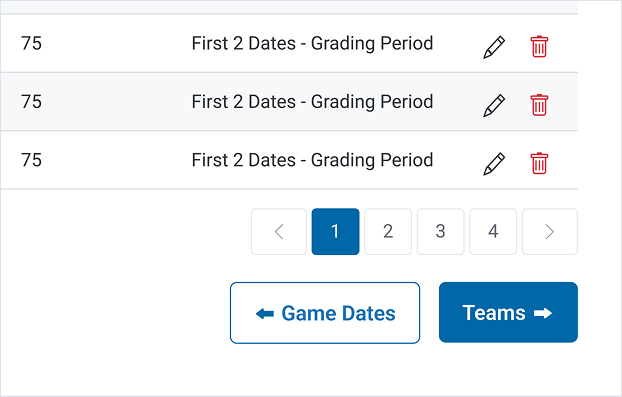Go to next page with right chevron
Viewport: 622px width, 397px height.
[x=550, y=232]
